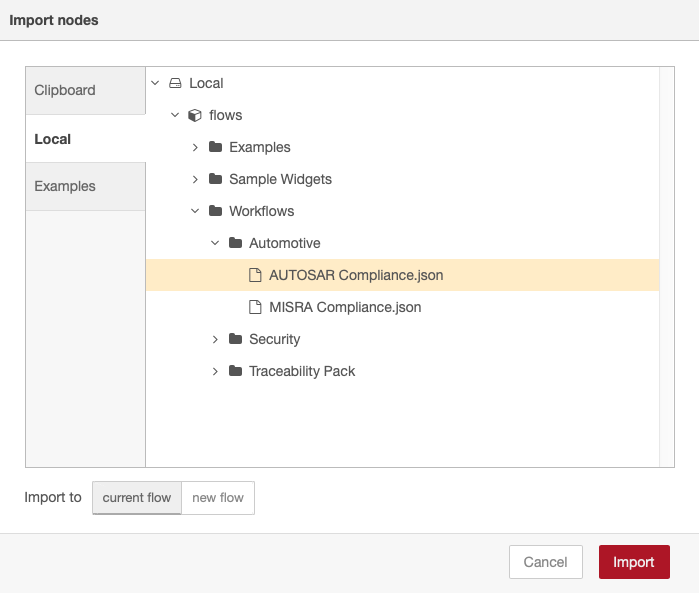
Task: Click the flows package cube icon
Action: tap(195, 115)
